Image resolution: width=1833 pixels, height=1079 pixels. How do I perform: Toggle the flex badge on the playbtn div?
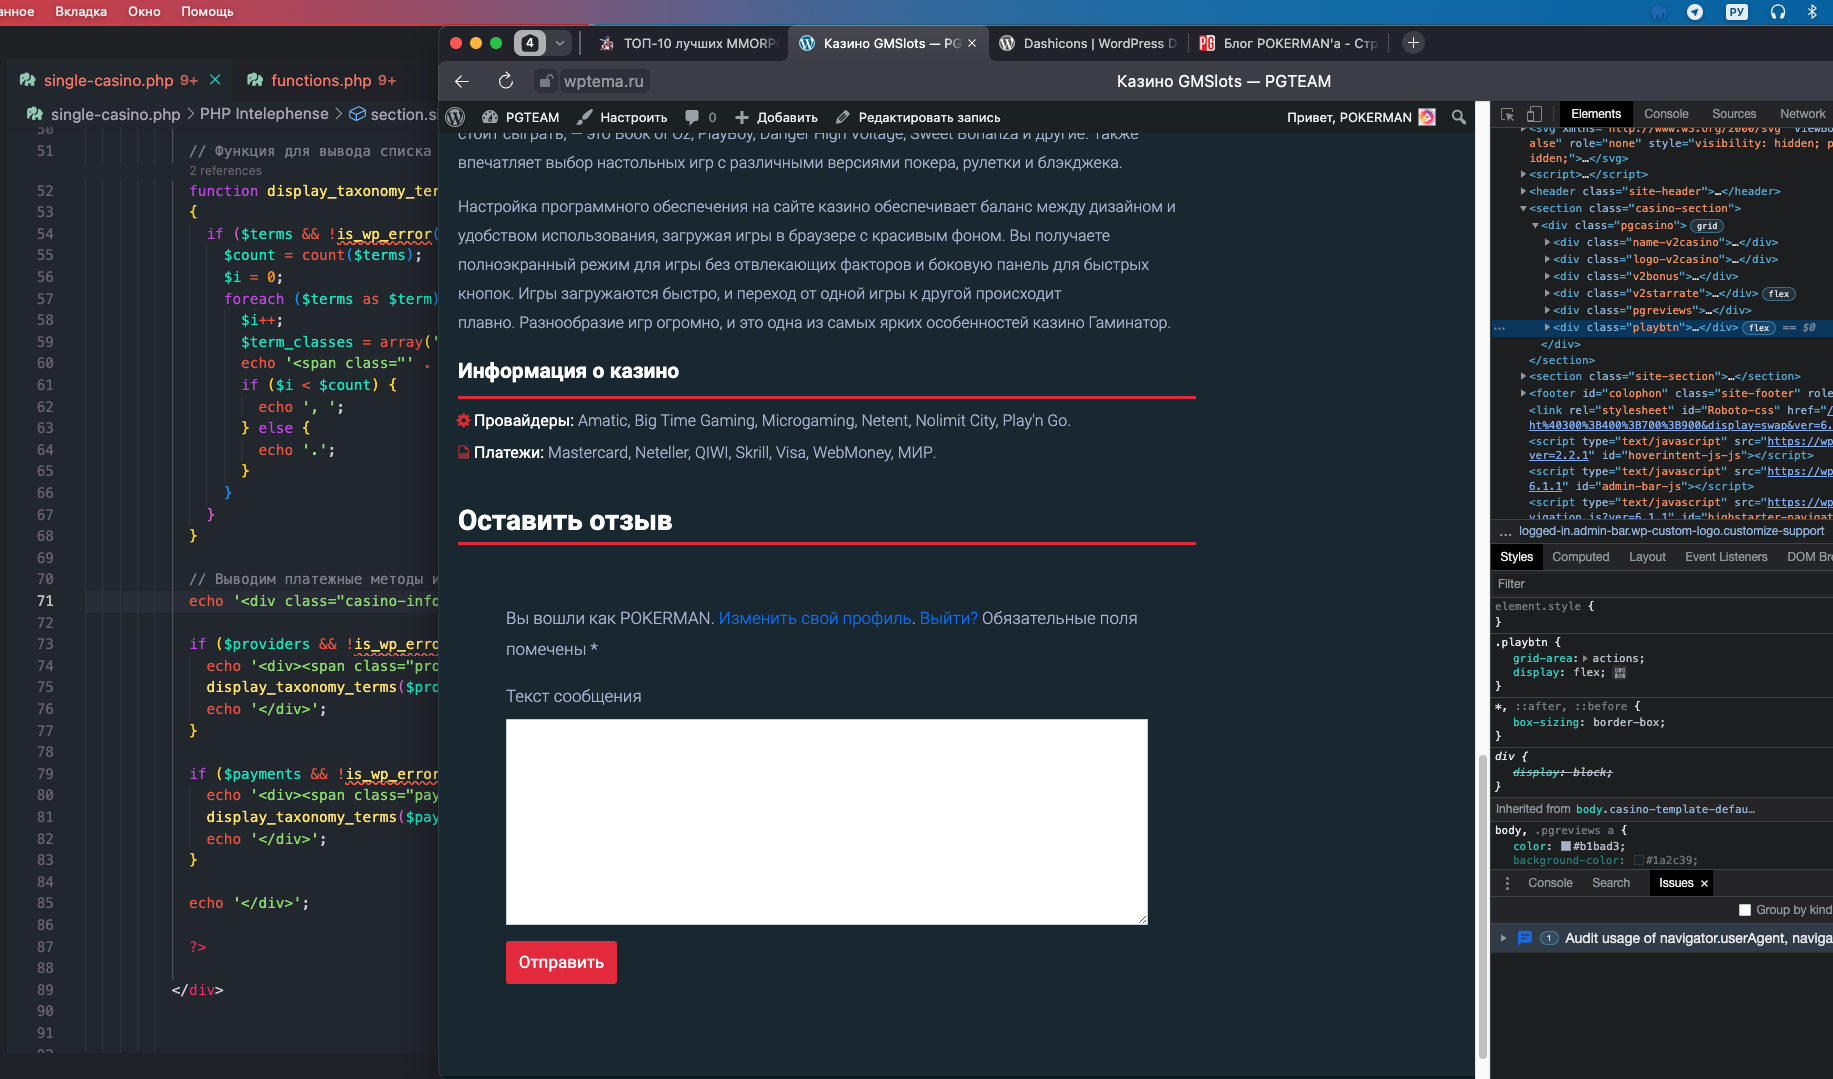coord(1759,328)
